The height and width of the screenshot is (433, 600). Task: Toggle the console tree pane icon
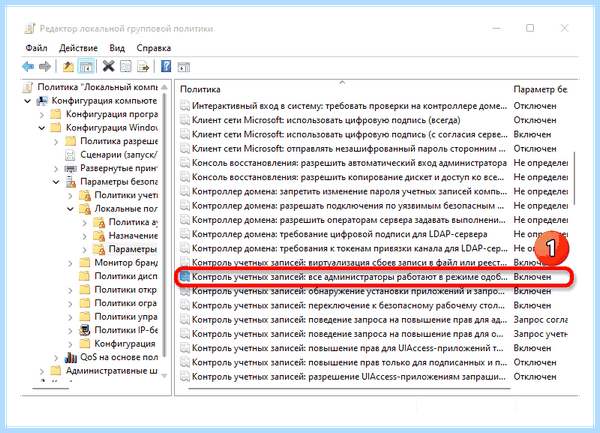86,67
